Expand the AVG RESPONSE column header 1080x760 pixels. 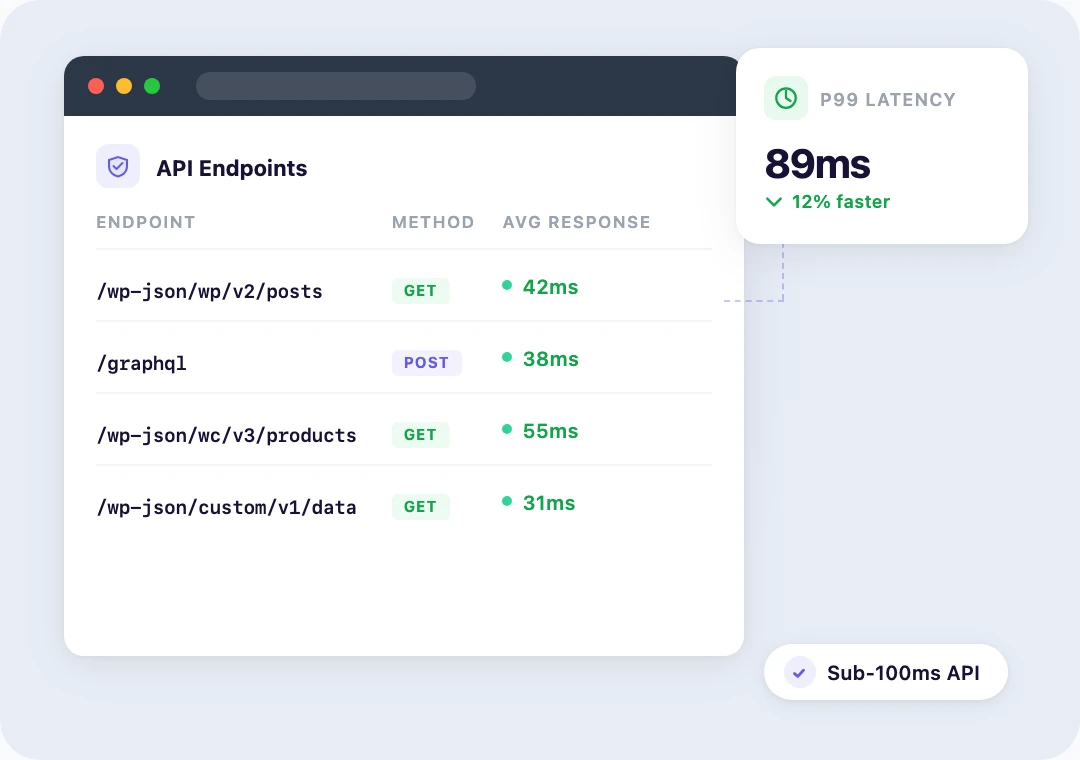[577, 222]
